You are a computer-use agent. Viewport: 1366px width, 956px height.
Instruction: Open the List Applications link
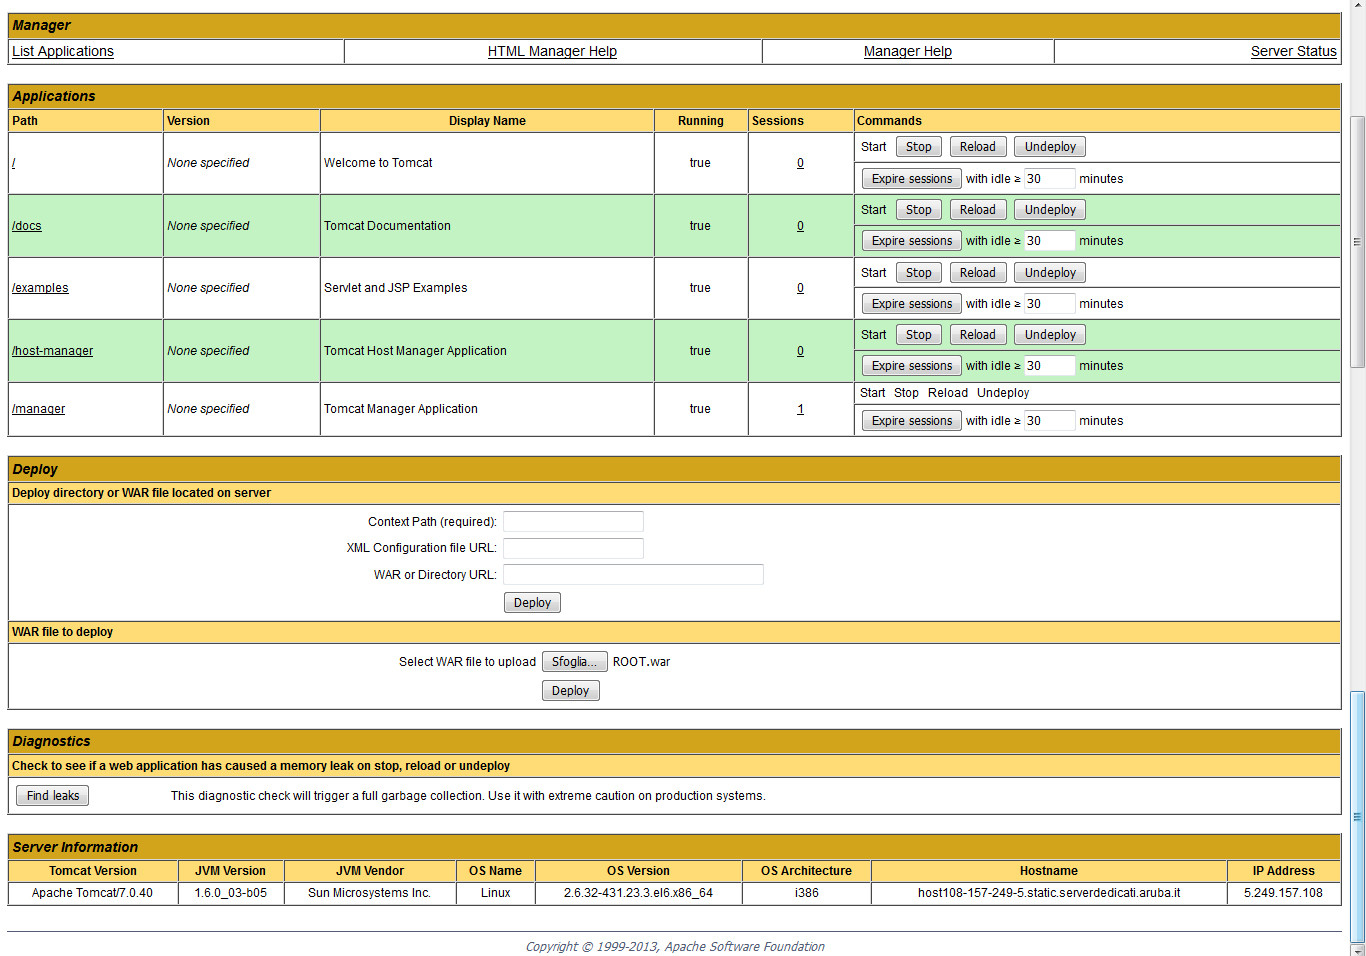[x=63, y=51]
